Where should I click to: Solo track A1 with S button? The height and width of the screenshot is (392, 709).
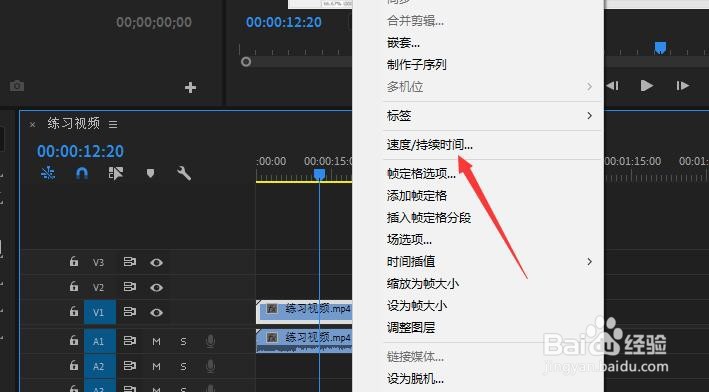click(x=183, y=342)
